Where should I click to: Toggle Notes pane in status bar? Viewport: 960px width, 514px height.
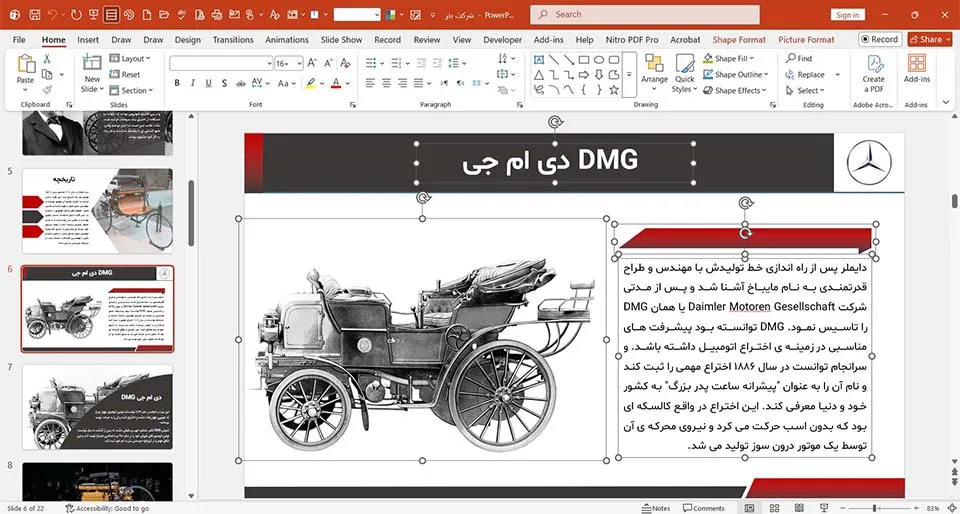tap(656, 508)
